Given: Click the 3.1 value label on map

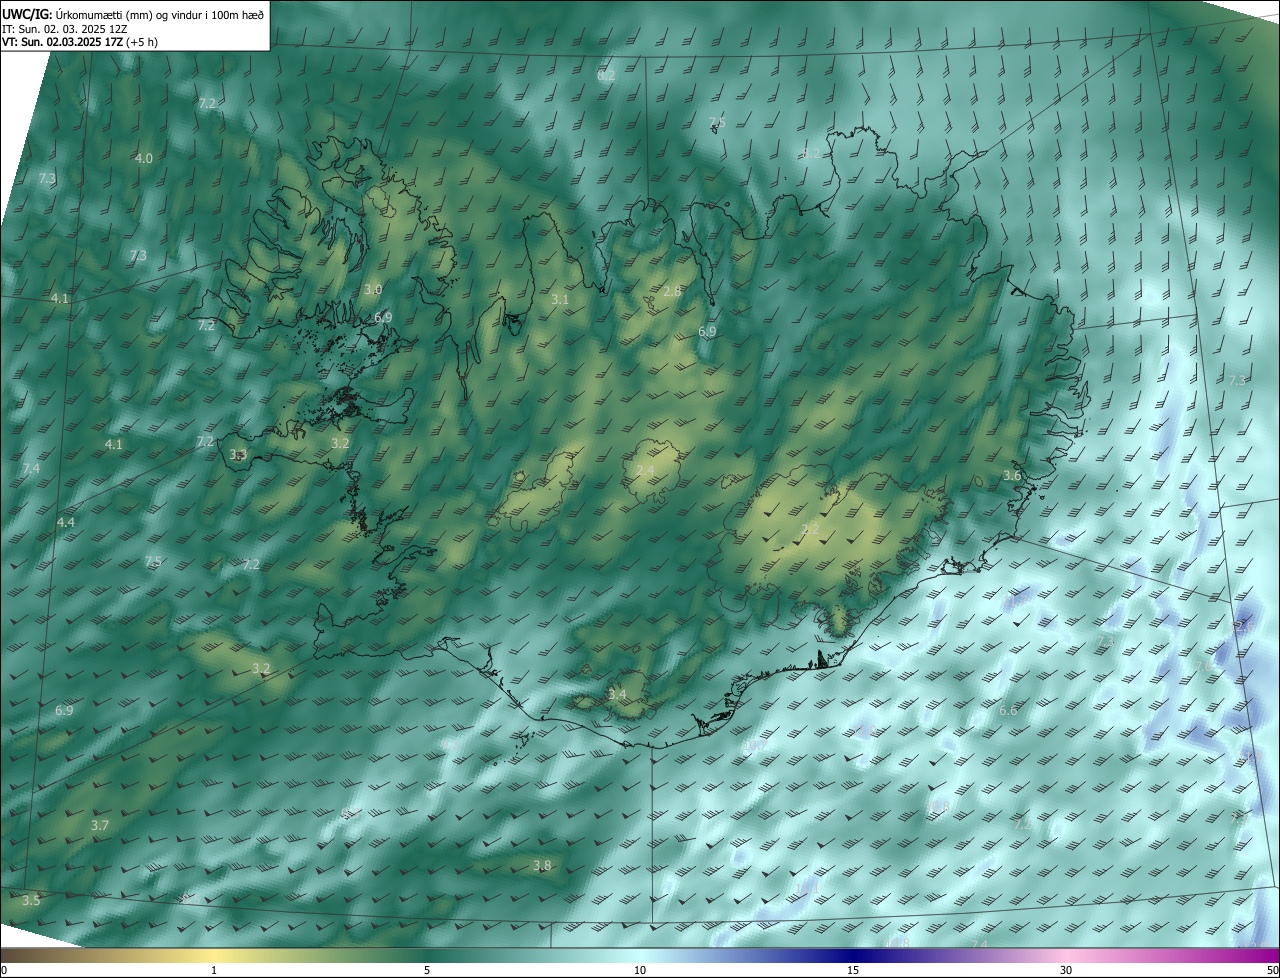Looking at the screenshot, I should [560, 299].
